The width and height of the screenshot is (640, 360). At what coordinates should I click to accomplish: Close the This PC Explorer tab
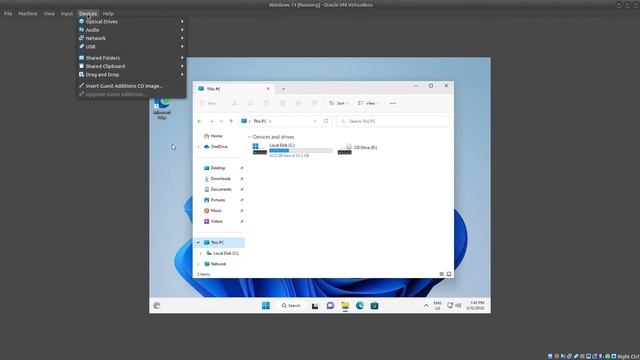268,89
